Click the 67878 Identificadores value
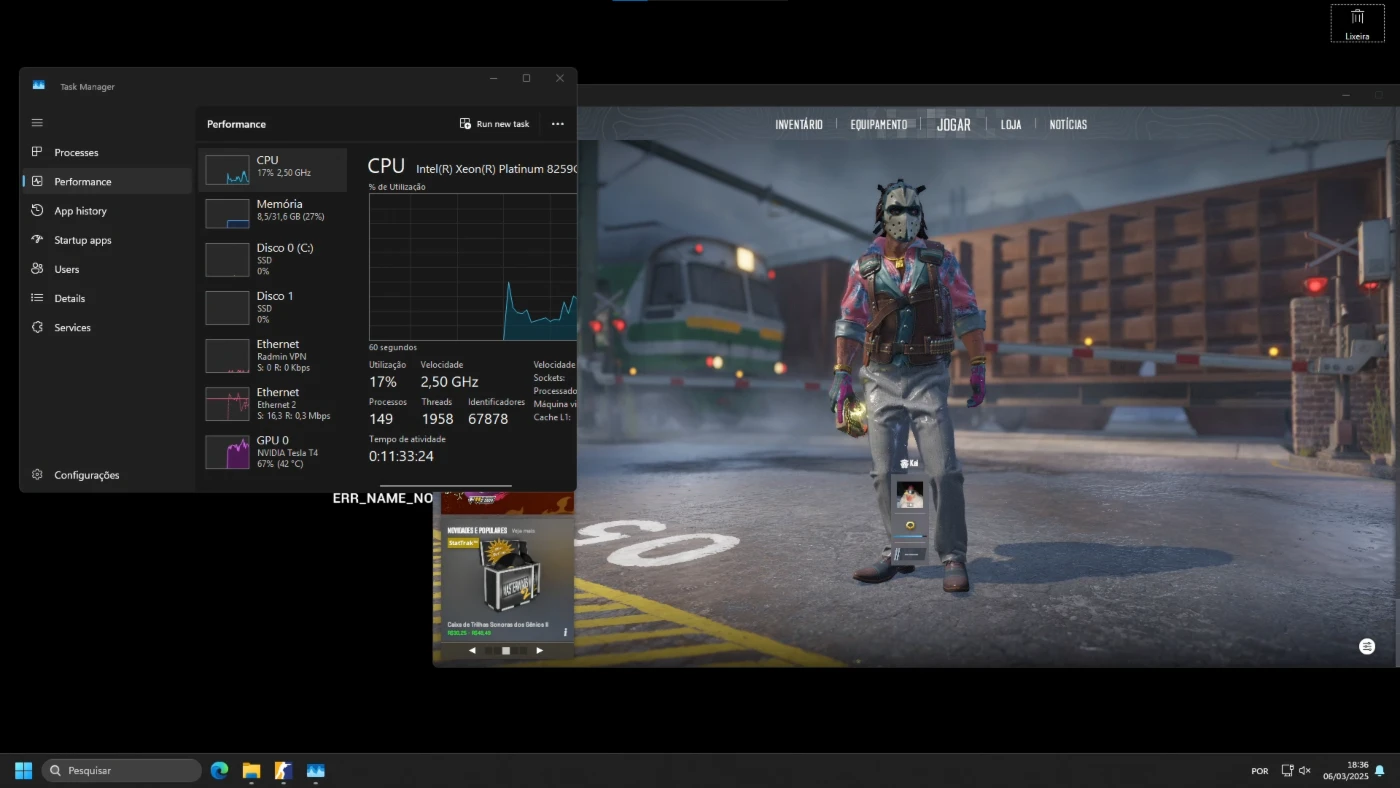The width and height of the screenshot is (1400, 788). (488, 419)
